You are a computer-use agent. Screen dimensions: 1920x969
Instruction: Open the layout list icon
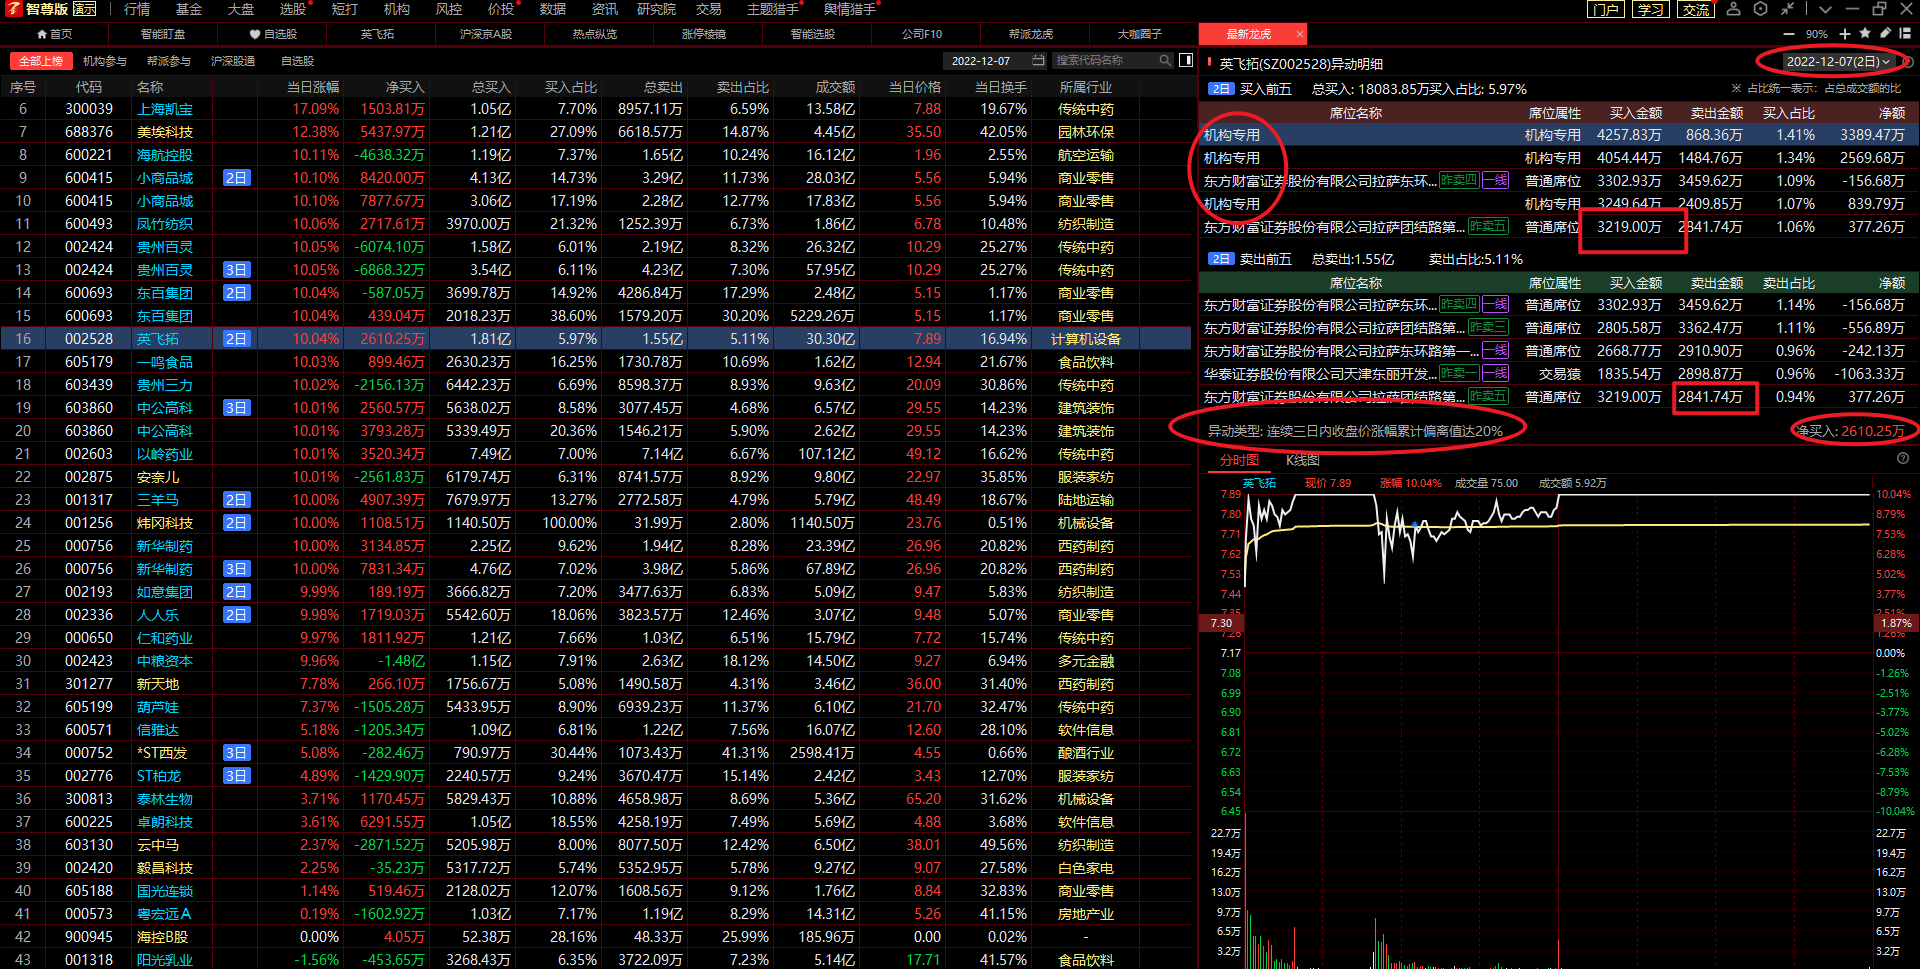tap(1905, 34)
